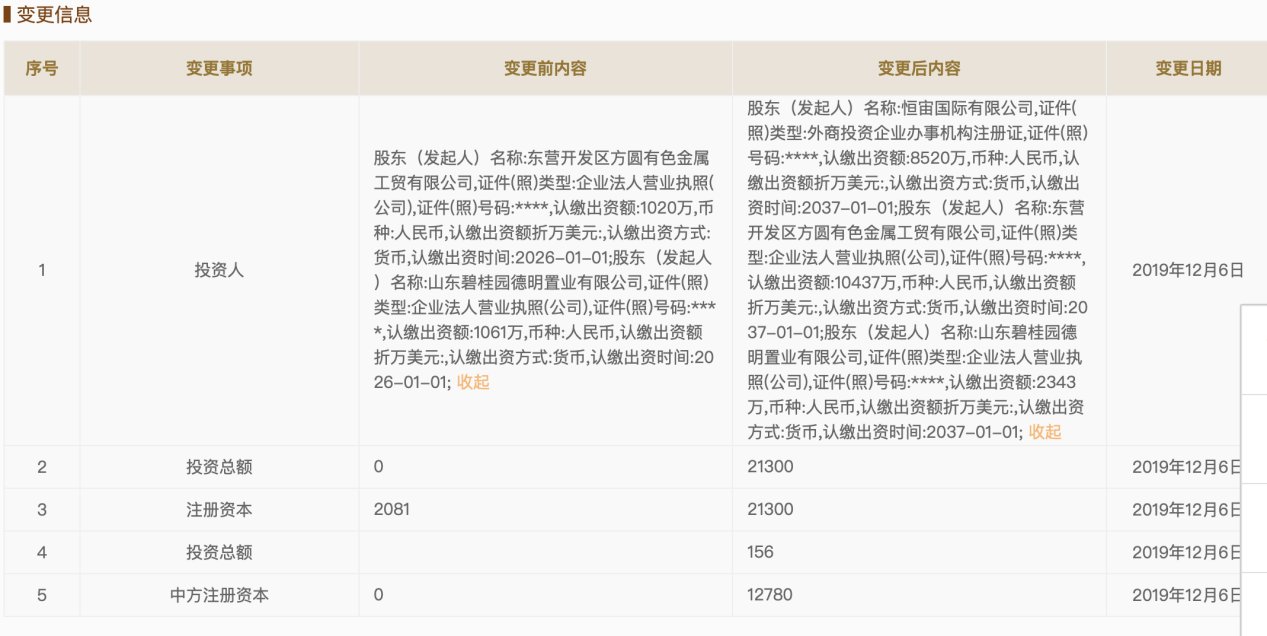Click 投资总额 in row 2
The image size is (1267, 636).
[219, 467]
